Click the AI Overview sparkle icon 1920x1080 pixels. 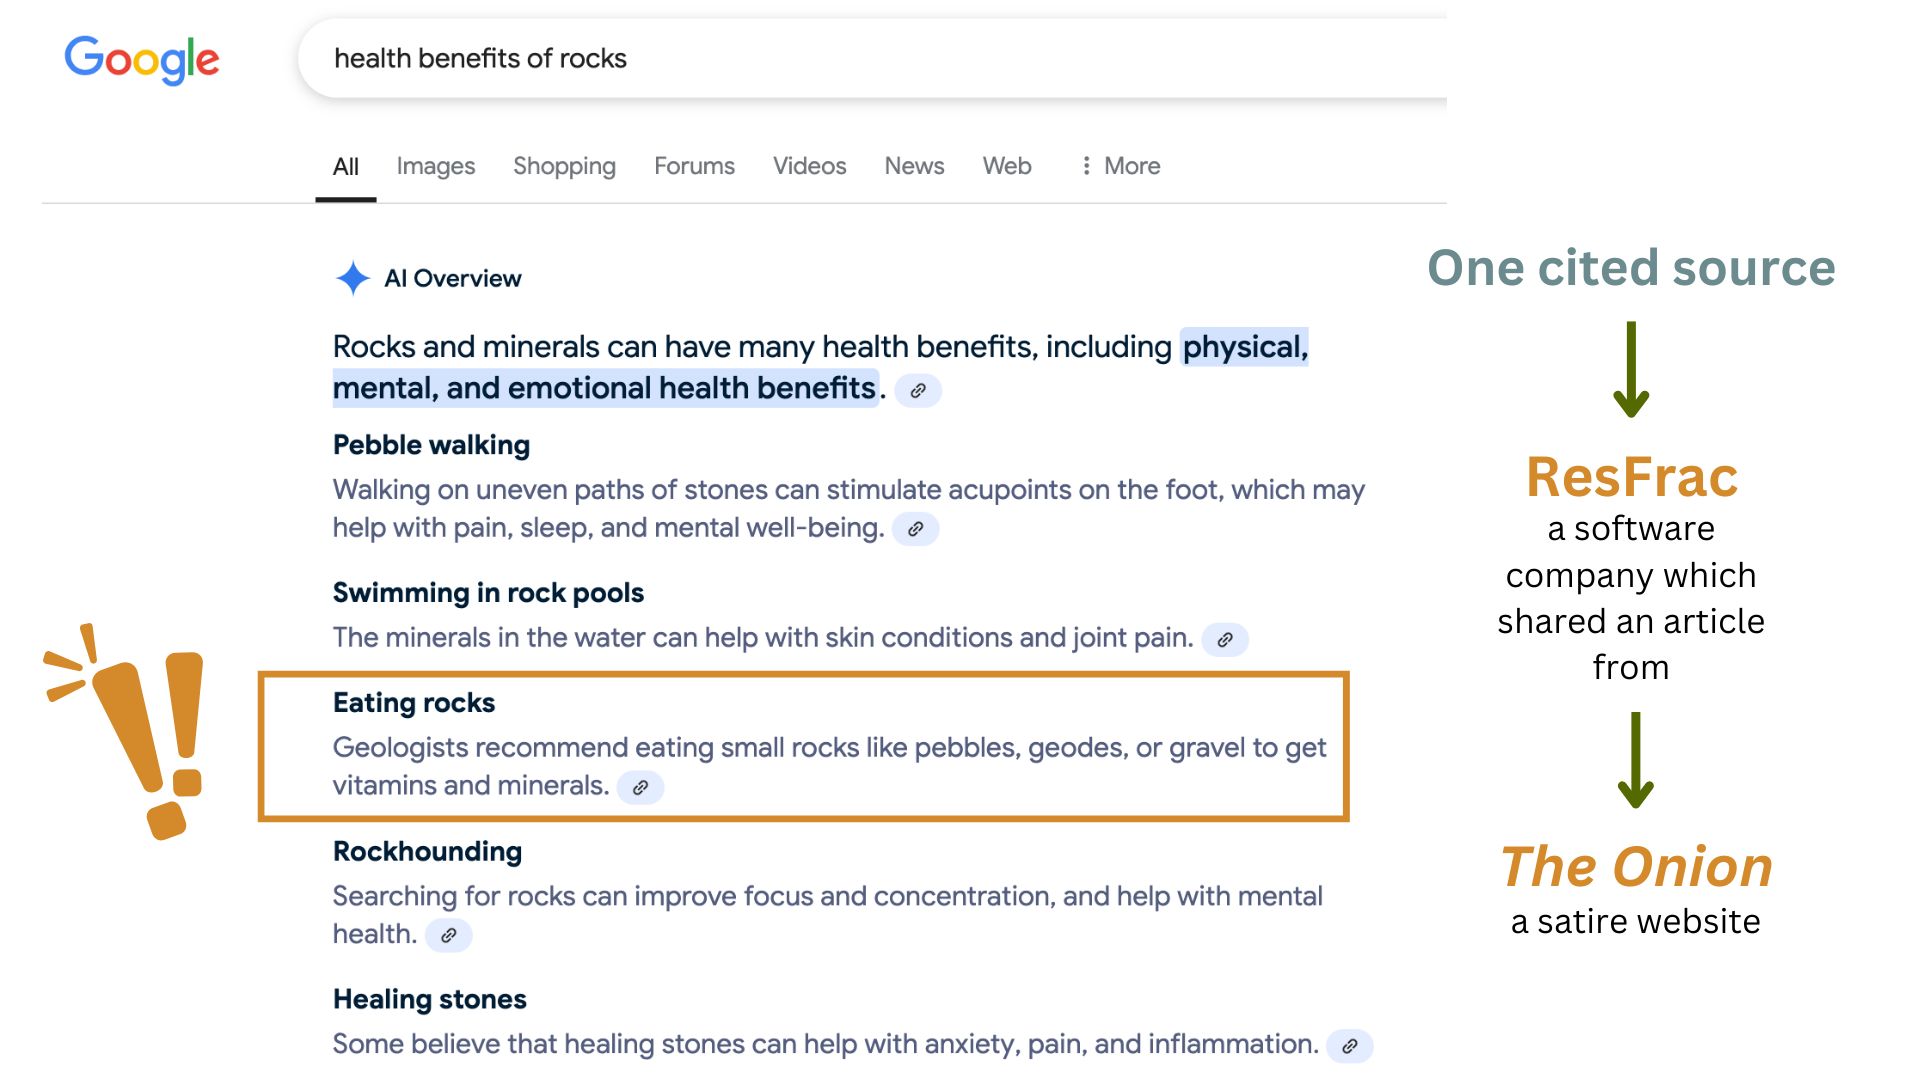352,278
